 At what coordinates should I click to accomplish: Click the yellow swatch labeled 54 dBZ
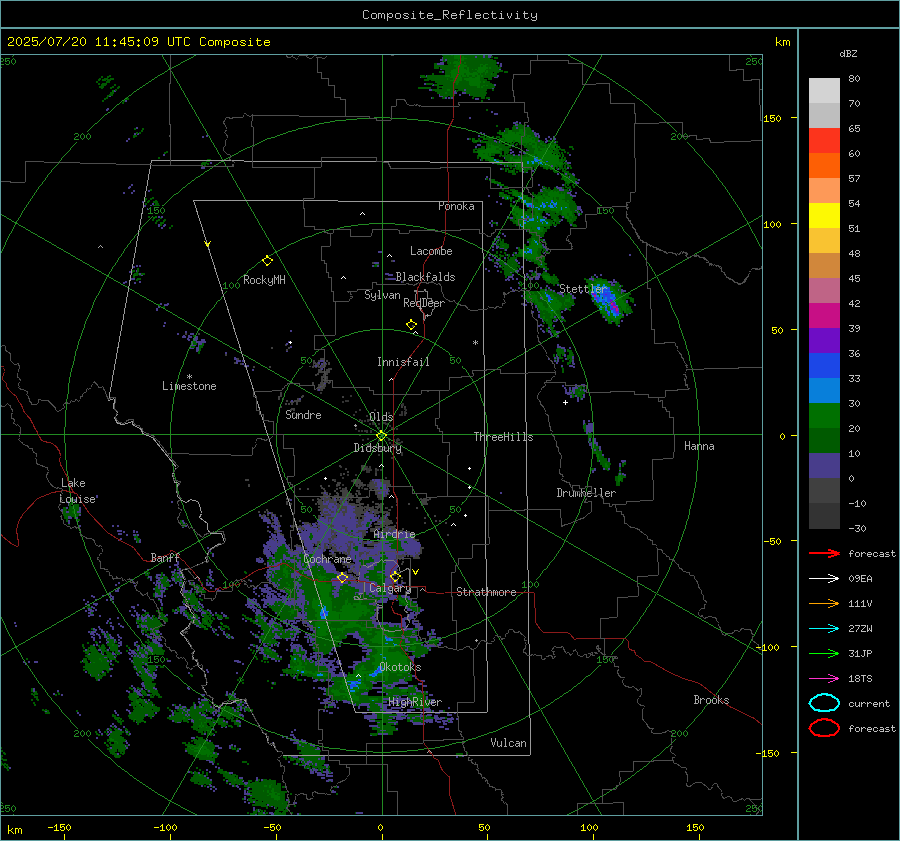(x=824, y=216)
